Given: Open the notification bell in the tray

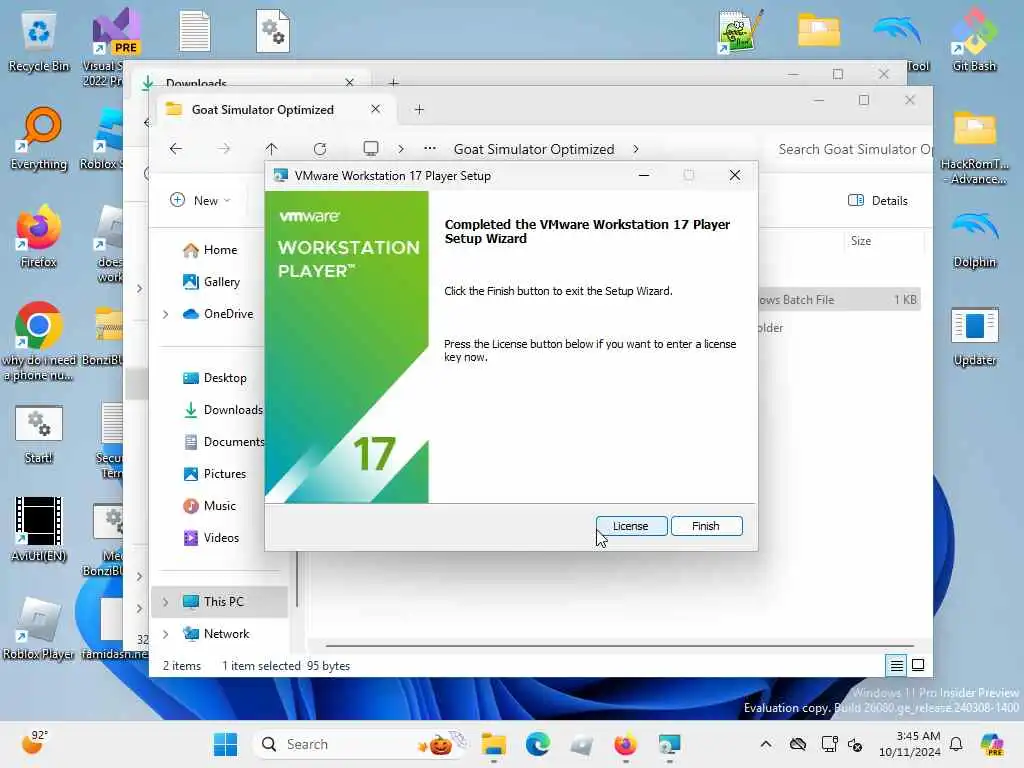Looking at the screenshot, I should [956, 744].
